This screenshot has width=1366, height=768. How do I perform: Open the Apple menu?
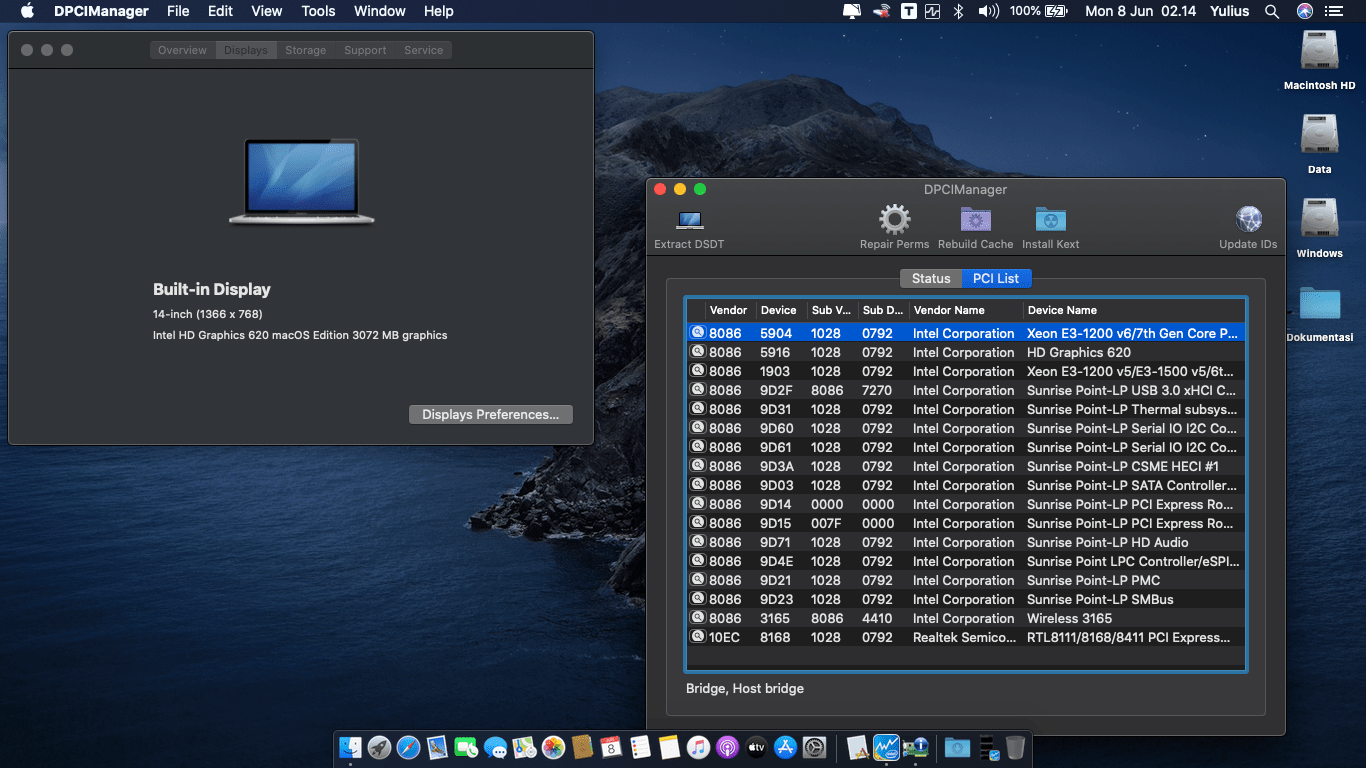(x=27, y=11)
